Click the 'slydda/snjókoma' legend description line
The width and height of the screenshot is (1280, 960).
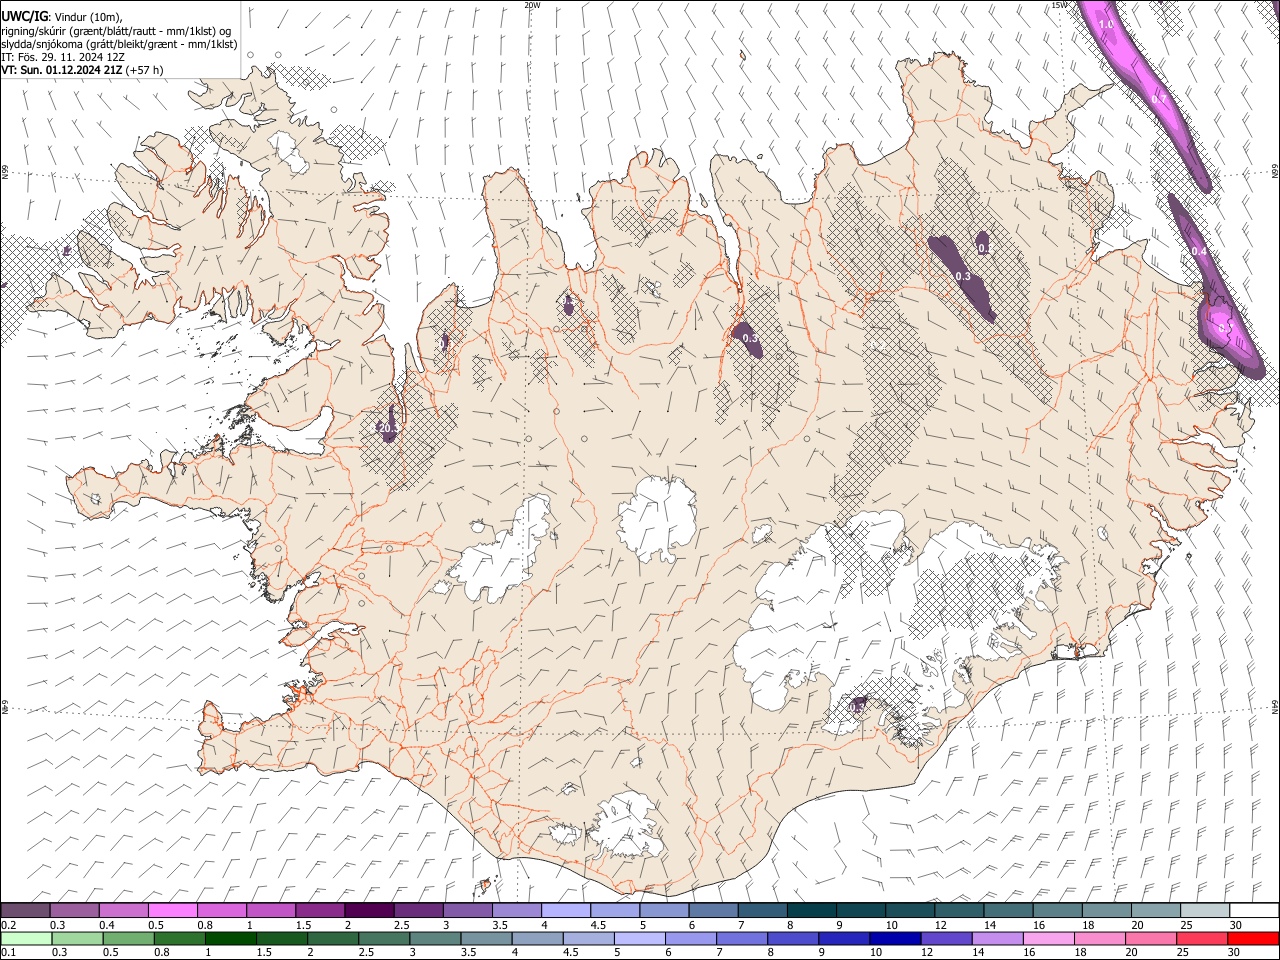119,44
